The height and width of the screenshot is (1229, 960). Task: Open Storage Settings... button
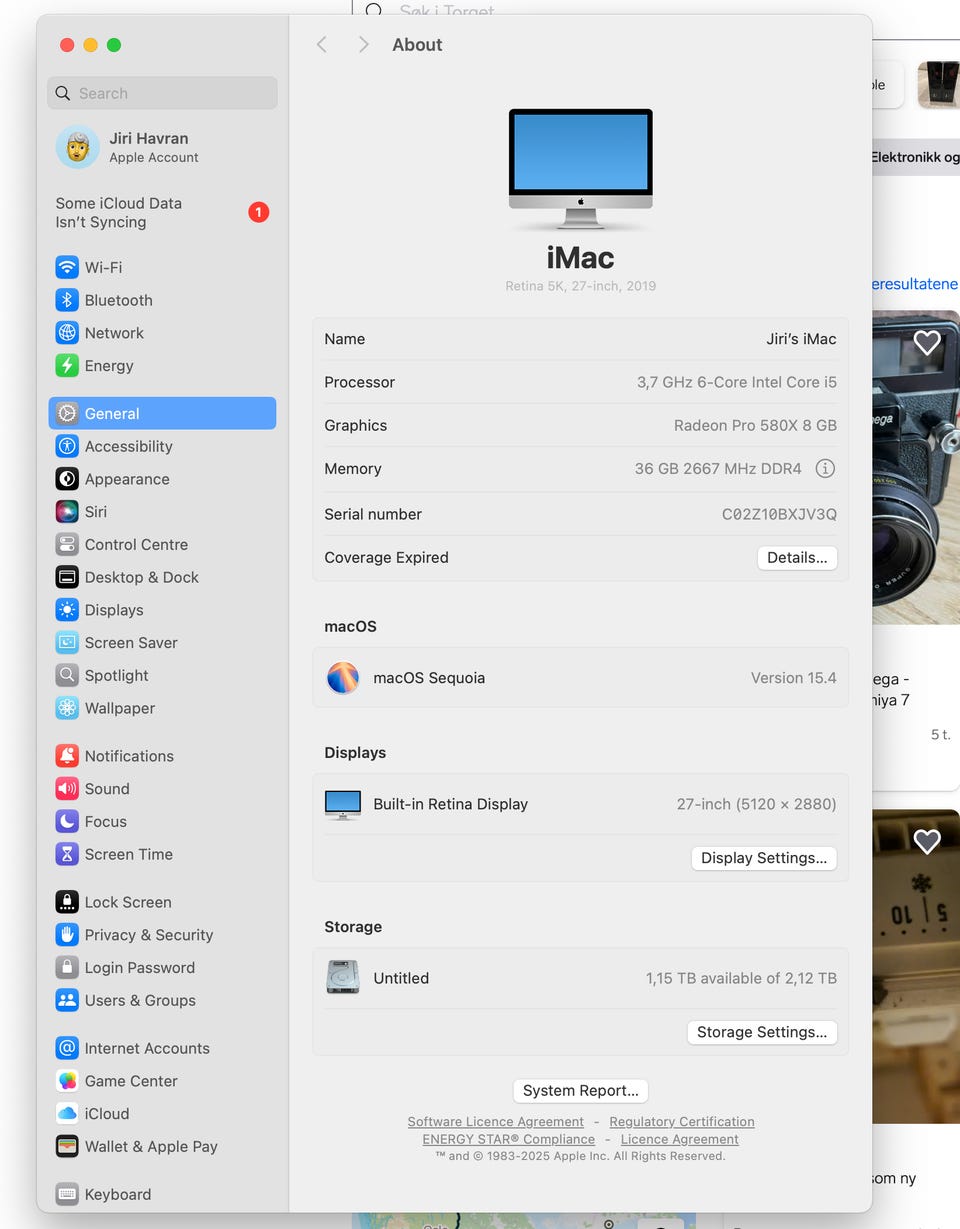click(x=762, y=1032)
